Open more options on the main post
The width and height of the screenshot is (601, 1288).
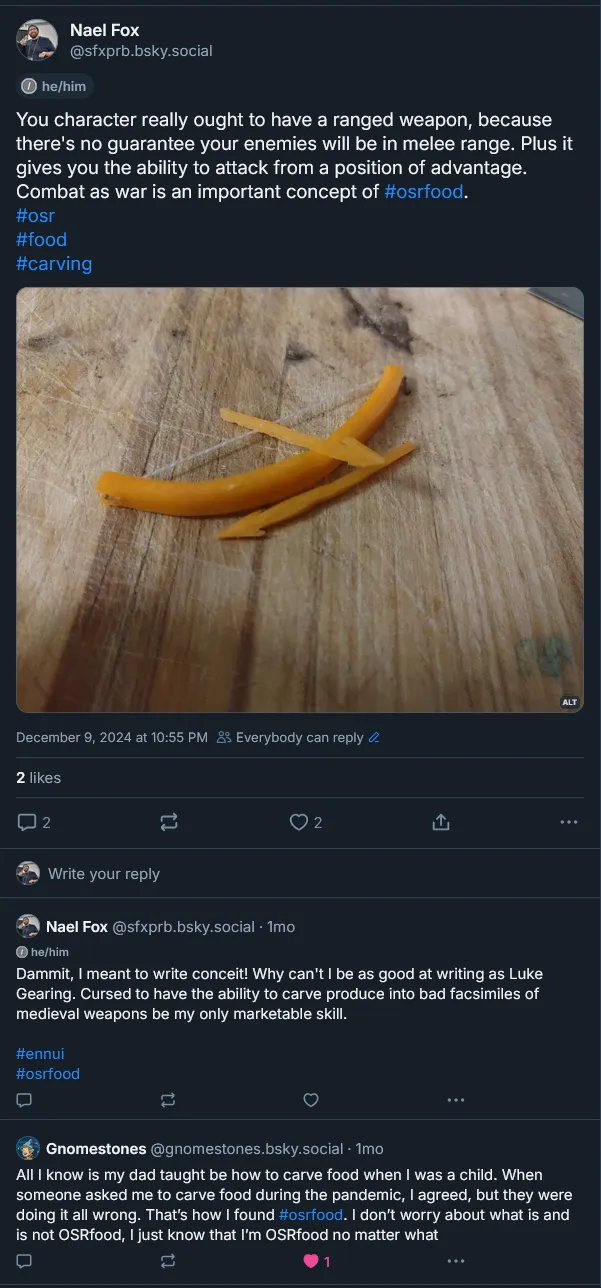pos(569,822)
